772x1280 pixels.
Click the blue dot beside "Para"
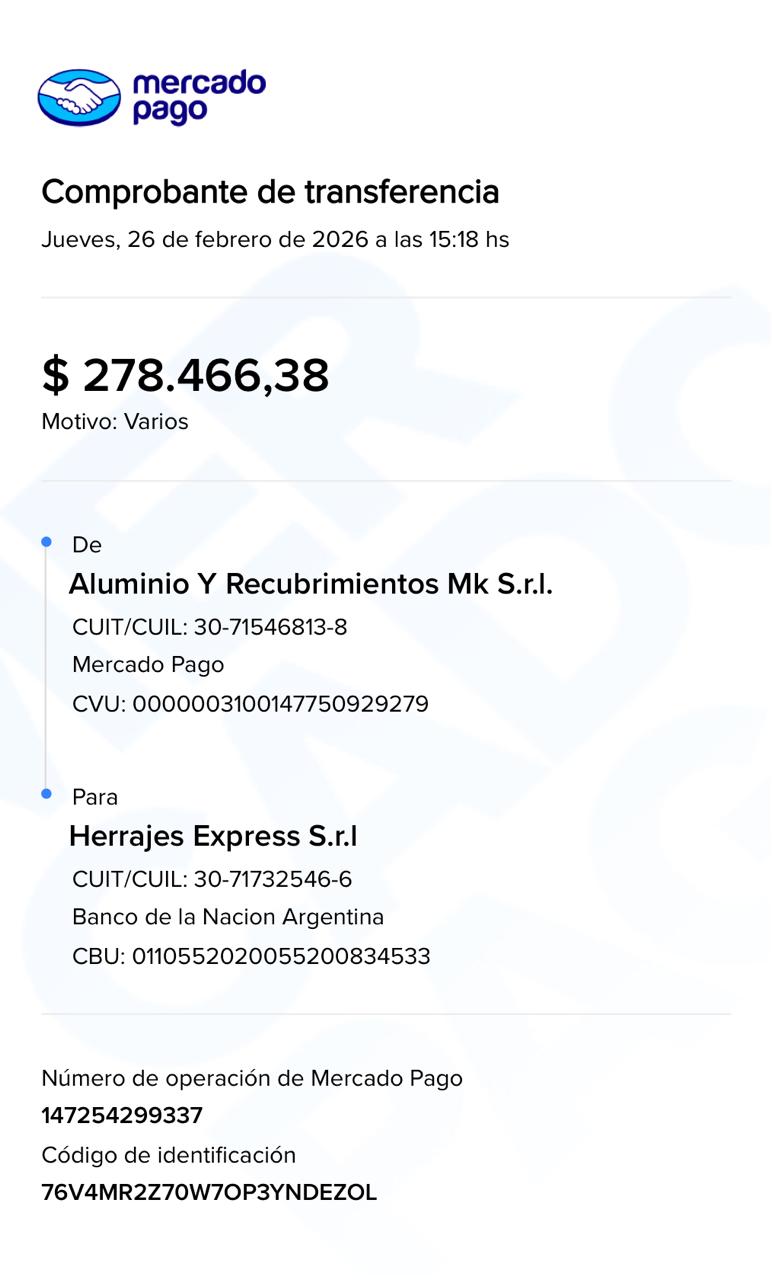[x=46, y=794]
